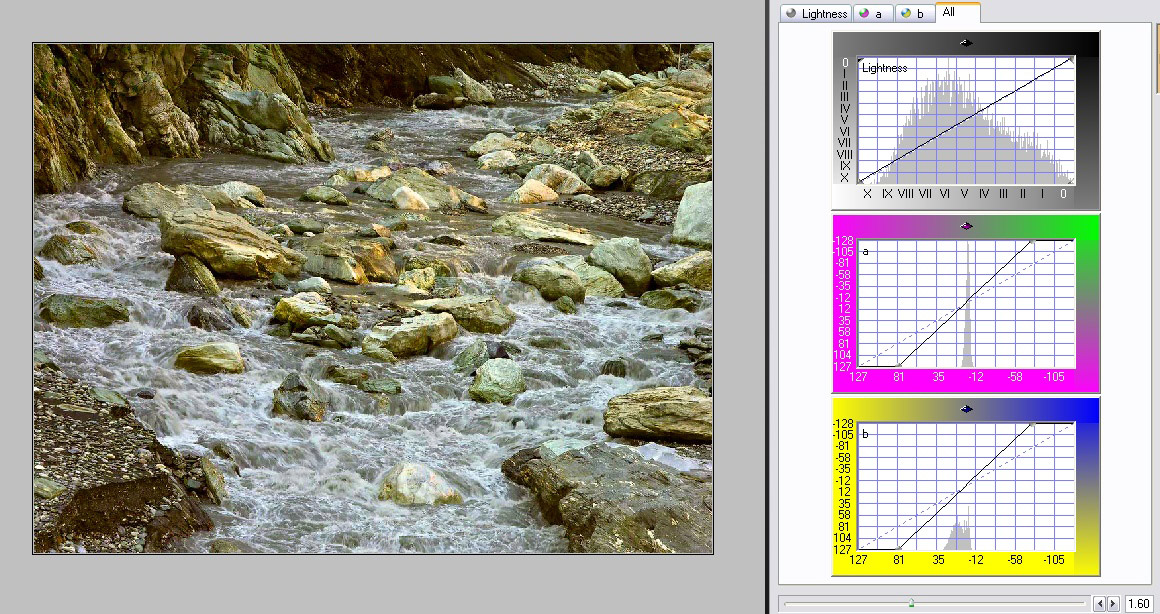This screenshot has width=1160, height=614.
Task: Click the 'a' channel gradient flip arrow icon
Action: 966,225
